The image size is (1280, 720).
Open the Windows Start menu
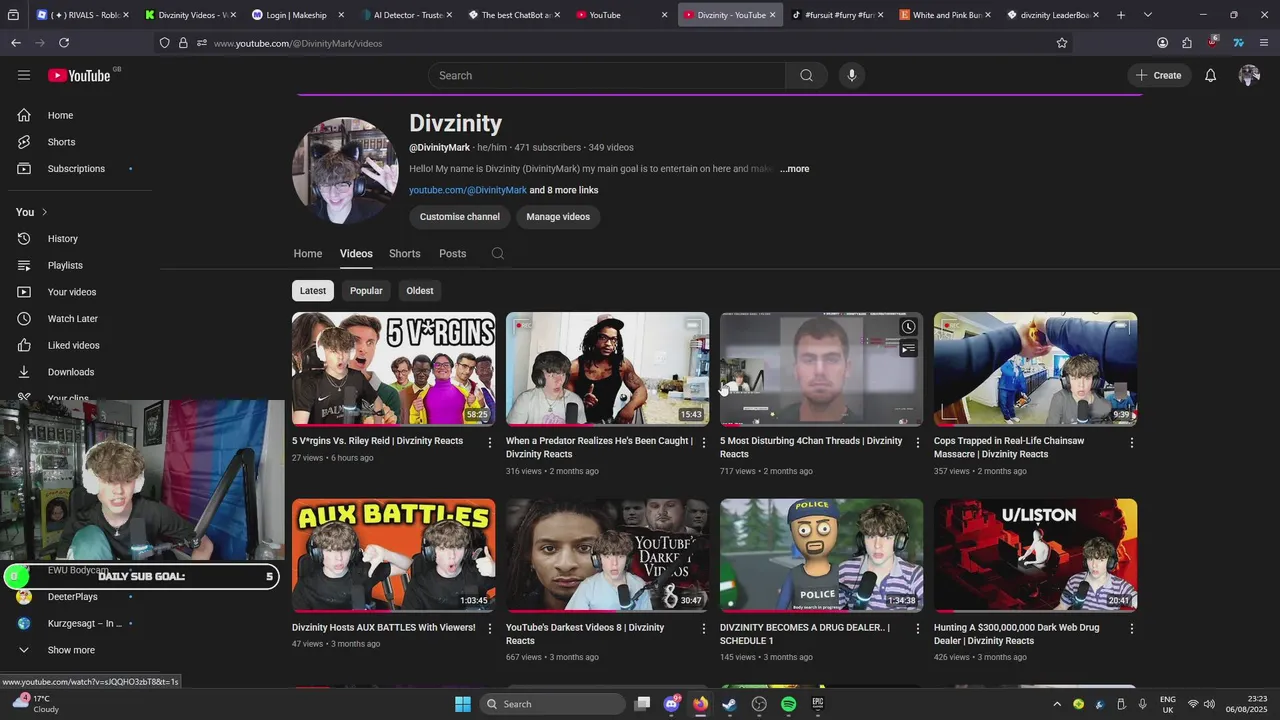click(463, 704)
